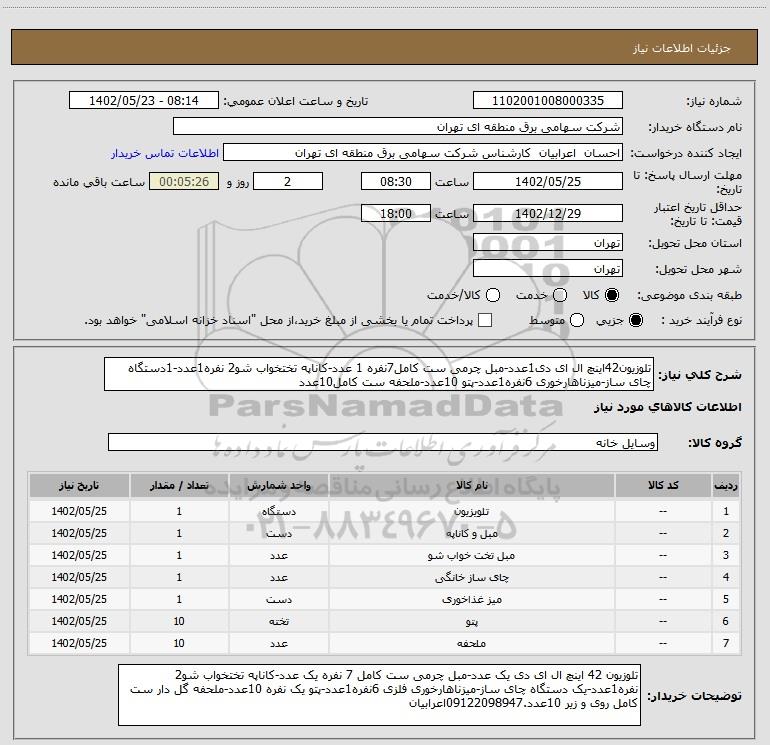This screenshot has width=770, height=745.
Task: Select the کالا/خدمت radio button
Action: click(493, 295)
